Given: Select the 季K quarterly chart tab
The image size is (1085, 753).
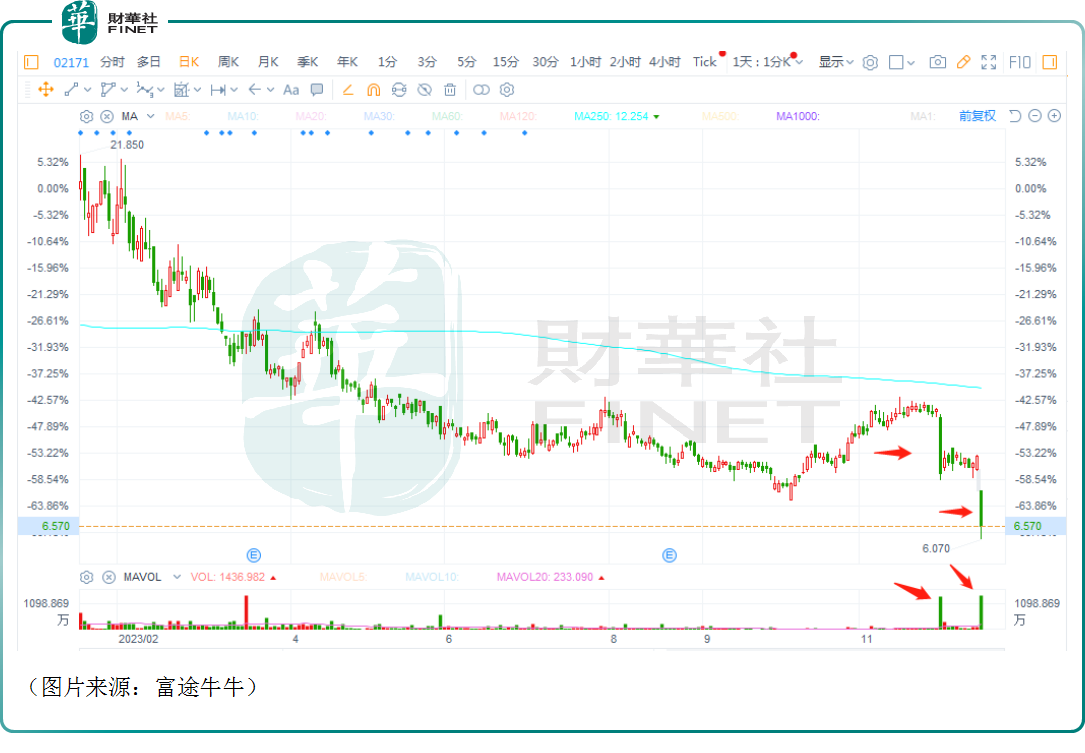Looking at the screenshot, I should 308,62.
